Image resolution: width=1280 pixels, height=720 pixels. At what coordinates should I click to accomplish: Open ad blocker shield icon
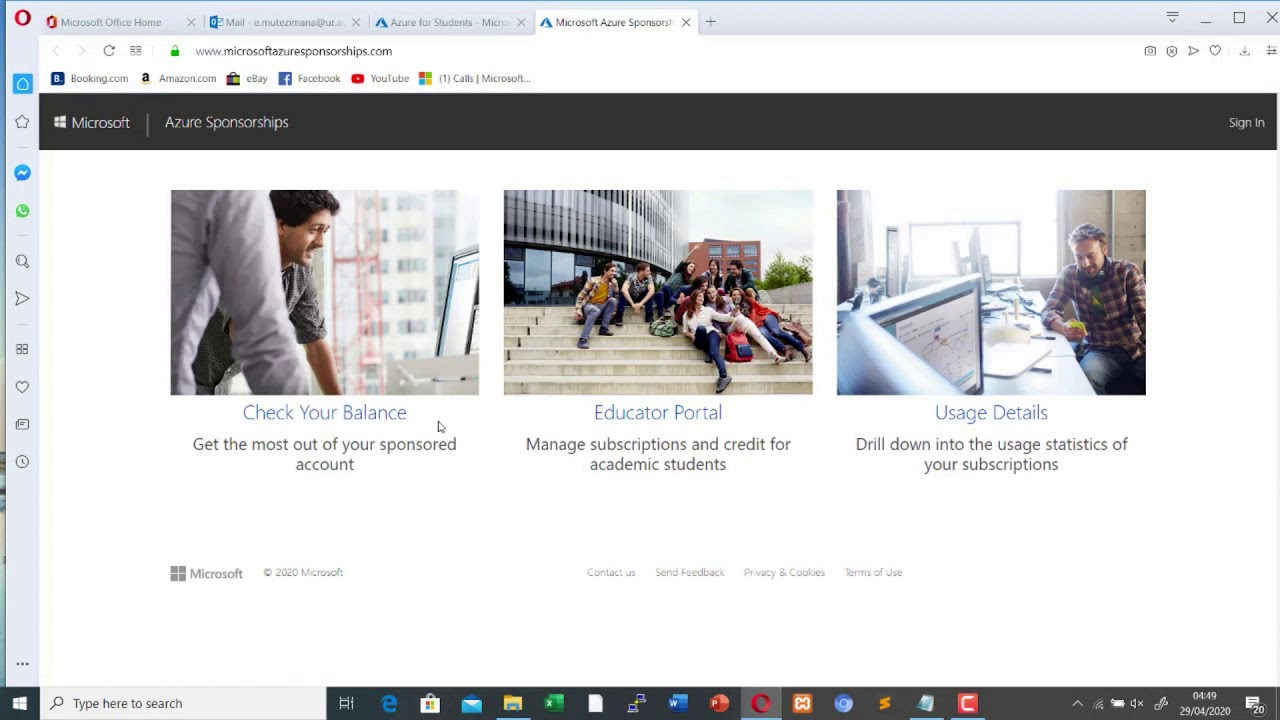coord(1172,51)
